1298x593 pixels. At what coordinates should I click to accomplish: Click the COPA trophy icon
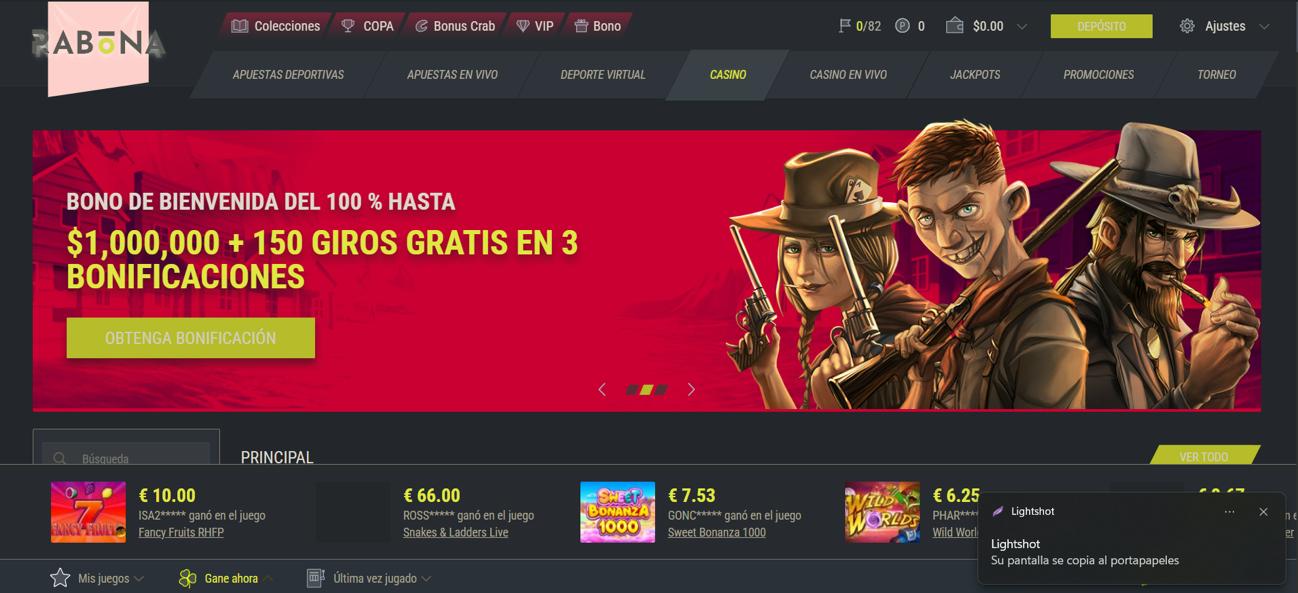[x=348, y=26]
